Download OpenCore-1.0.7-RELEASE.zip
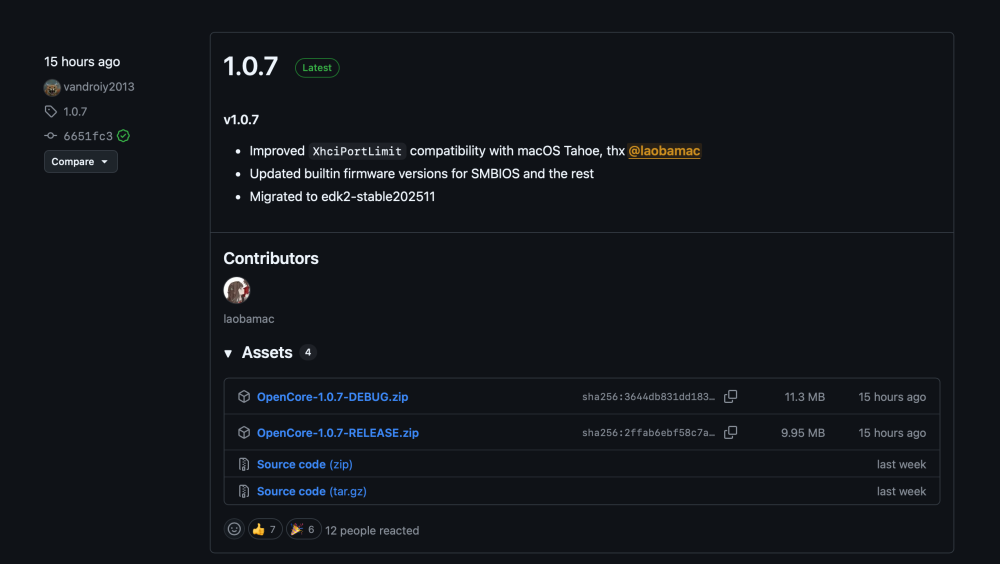 coord(337,433)
